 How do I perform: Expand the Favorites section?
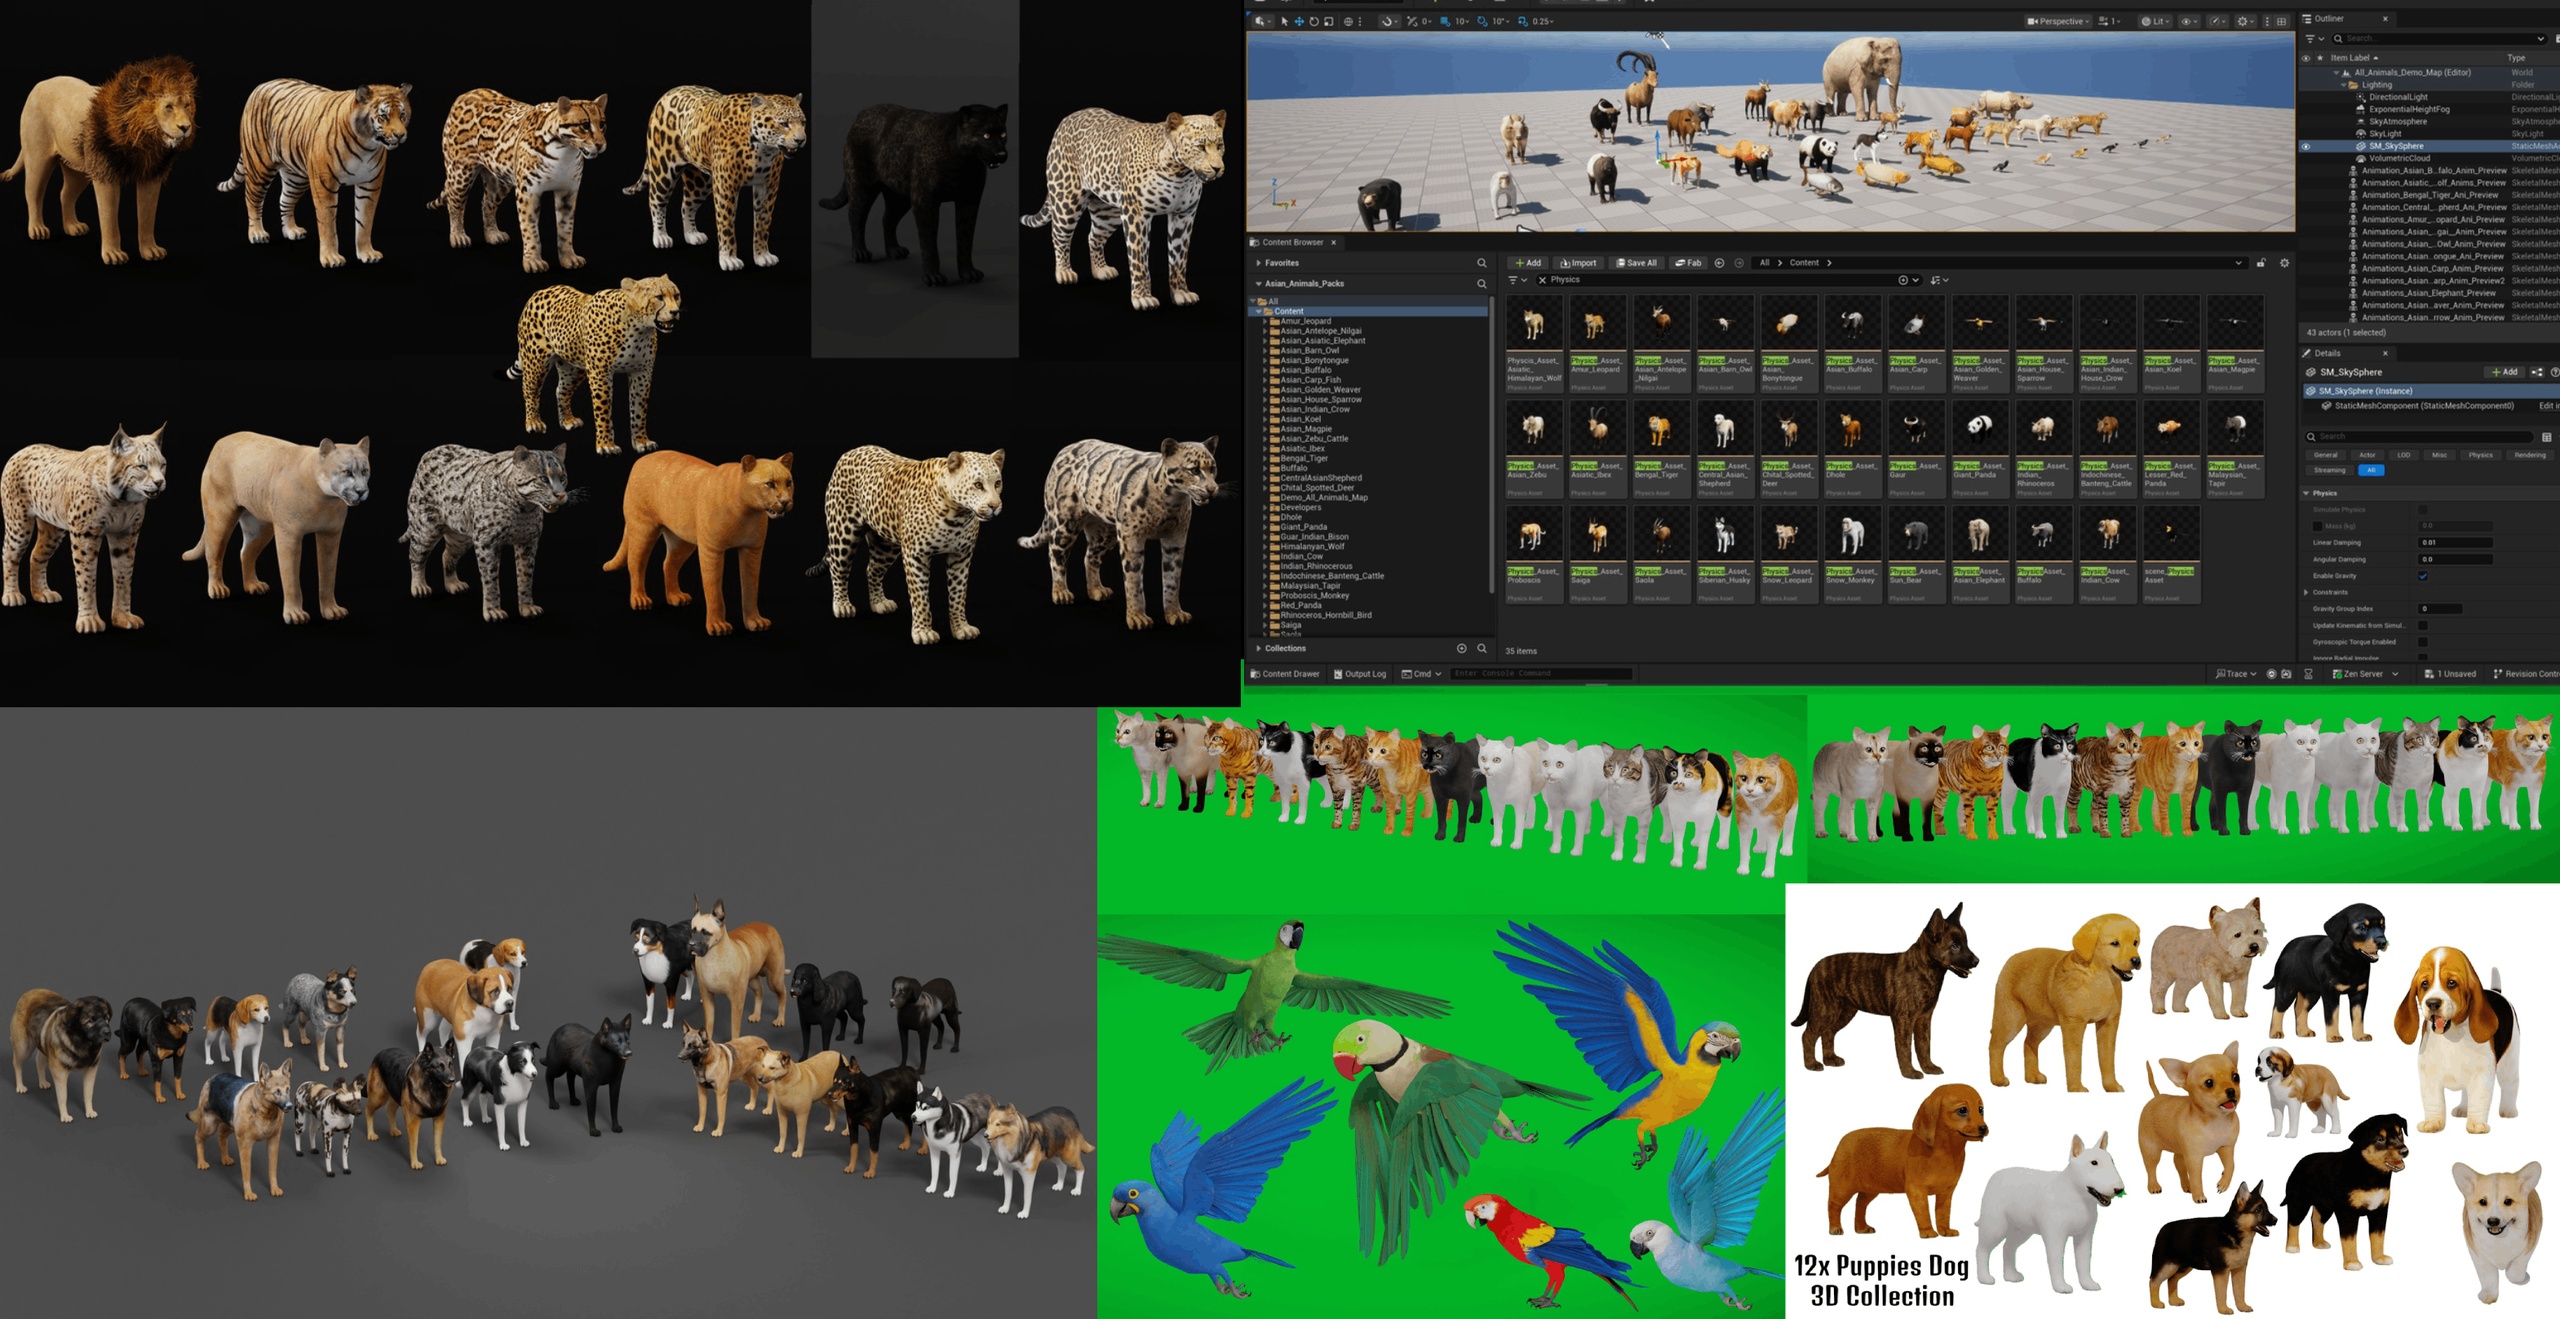tap(1258, 263)
